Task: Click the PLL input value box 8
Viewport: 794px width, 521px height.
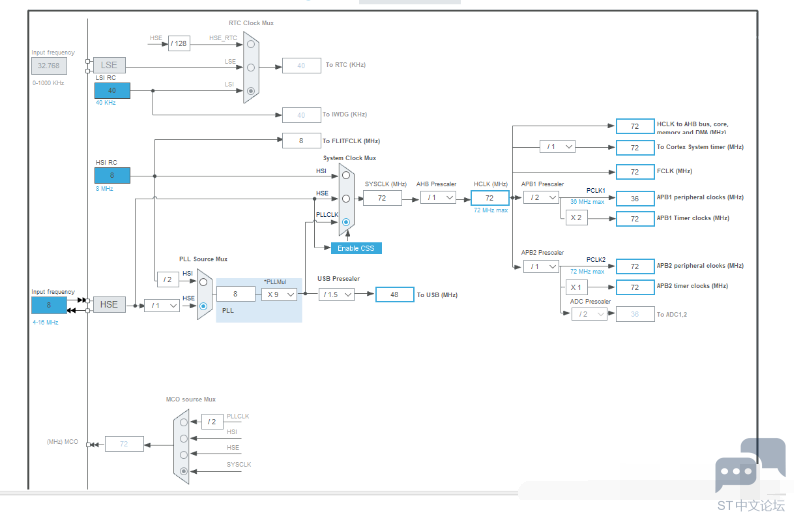Action: click(x=235, y=294)
